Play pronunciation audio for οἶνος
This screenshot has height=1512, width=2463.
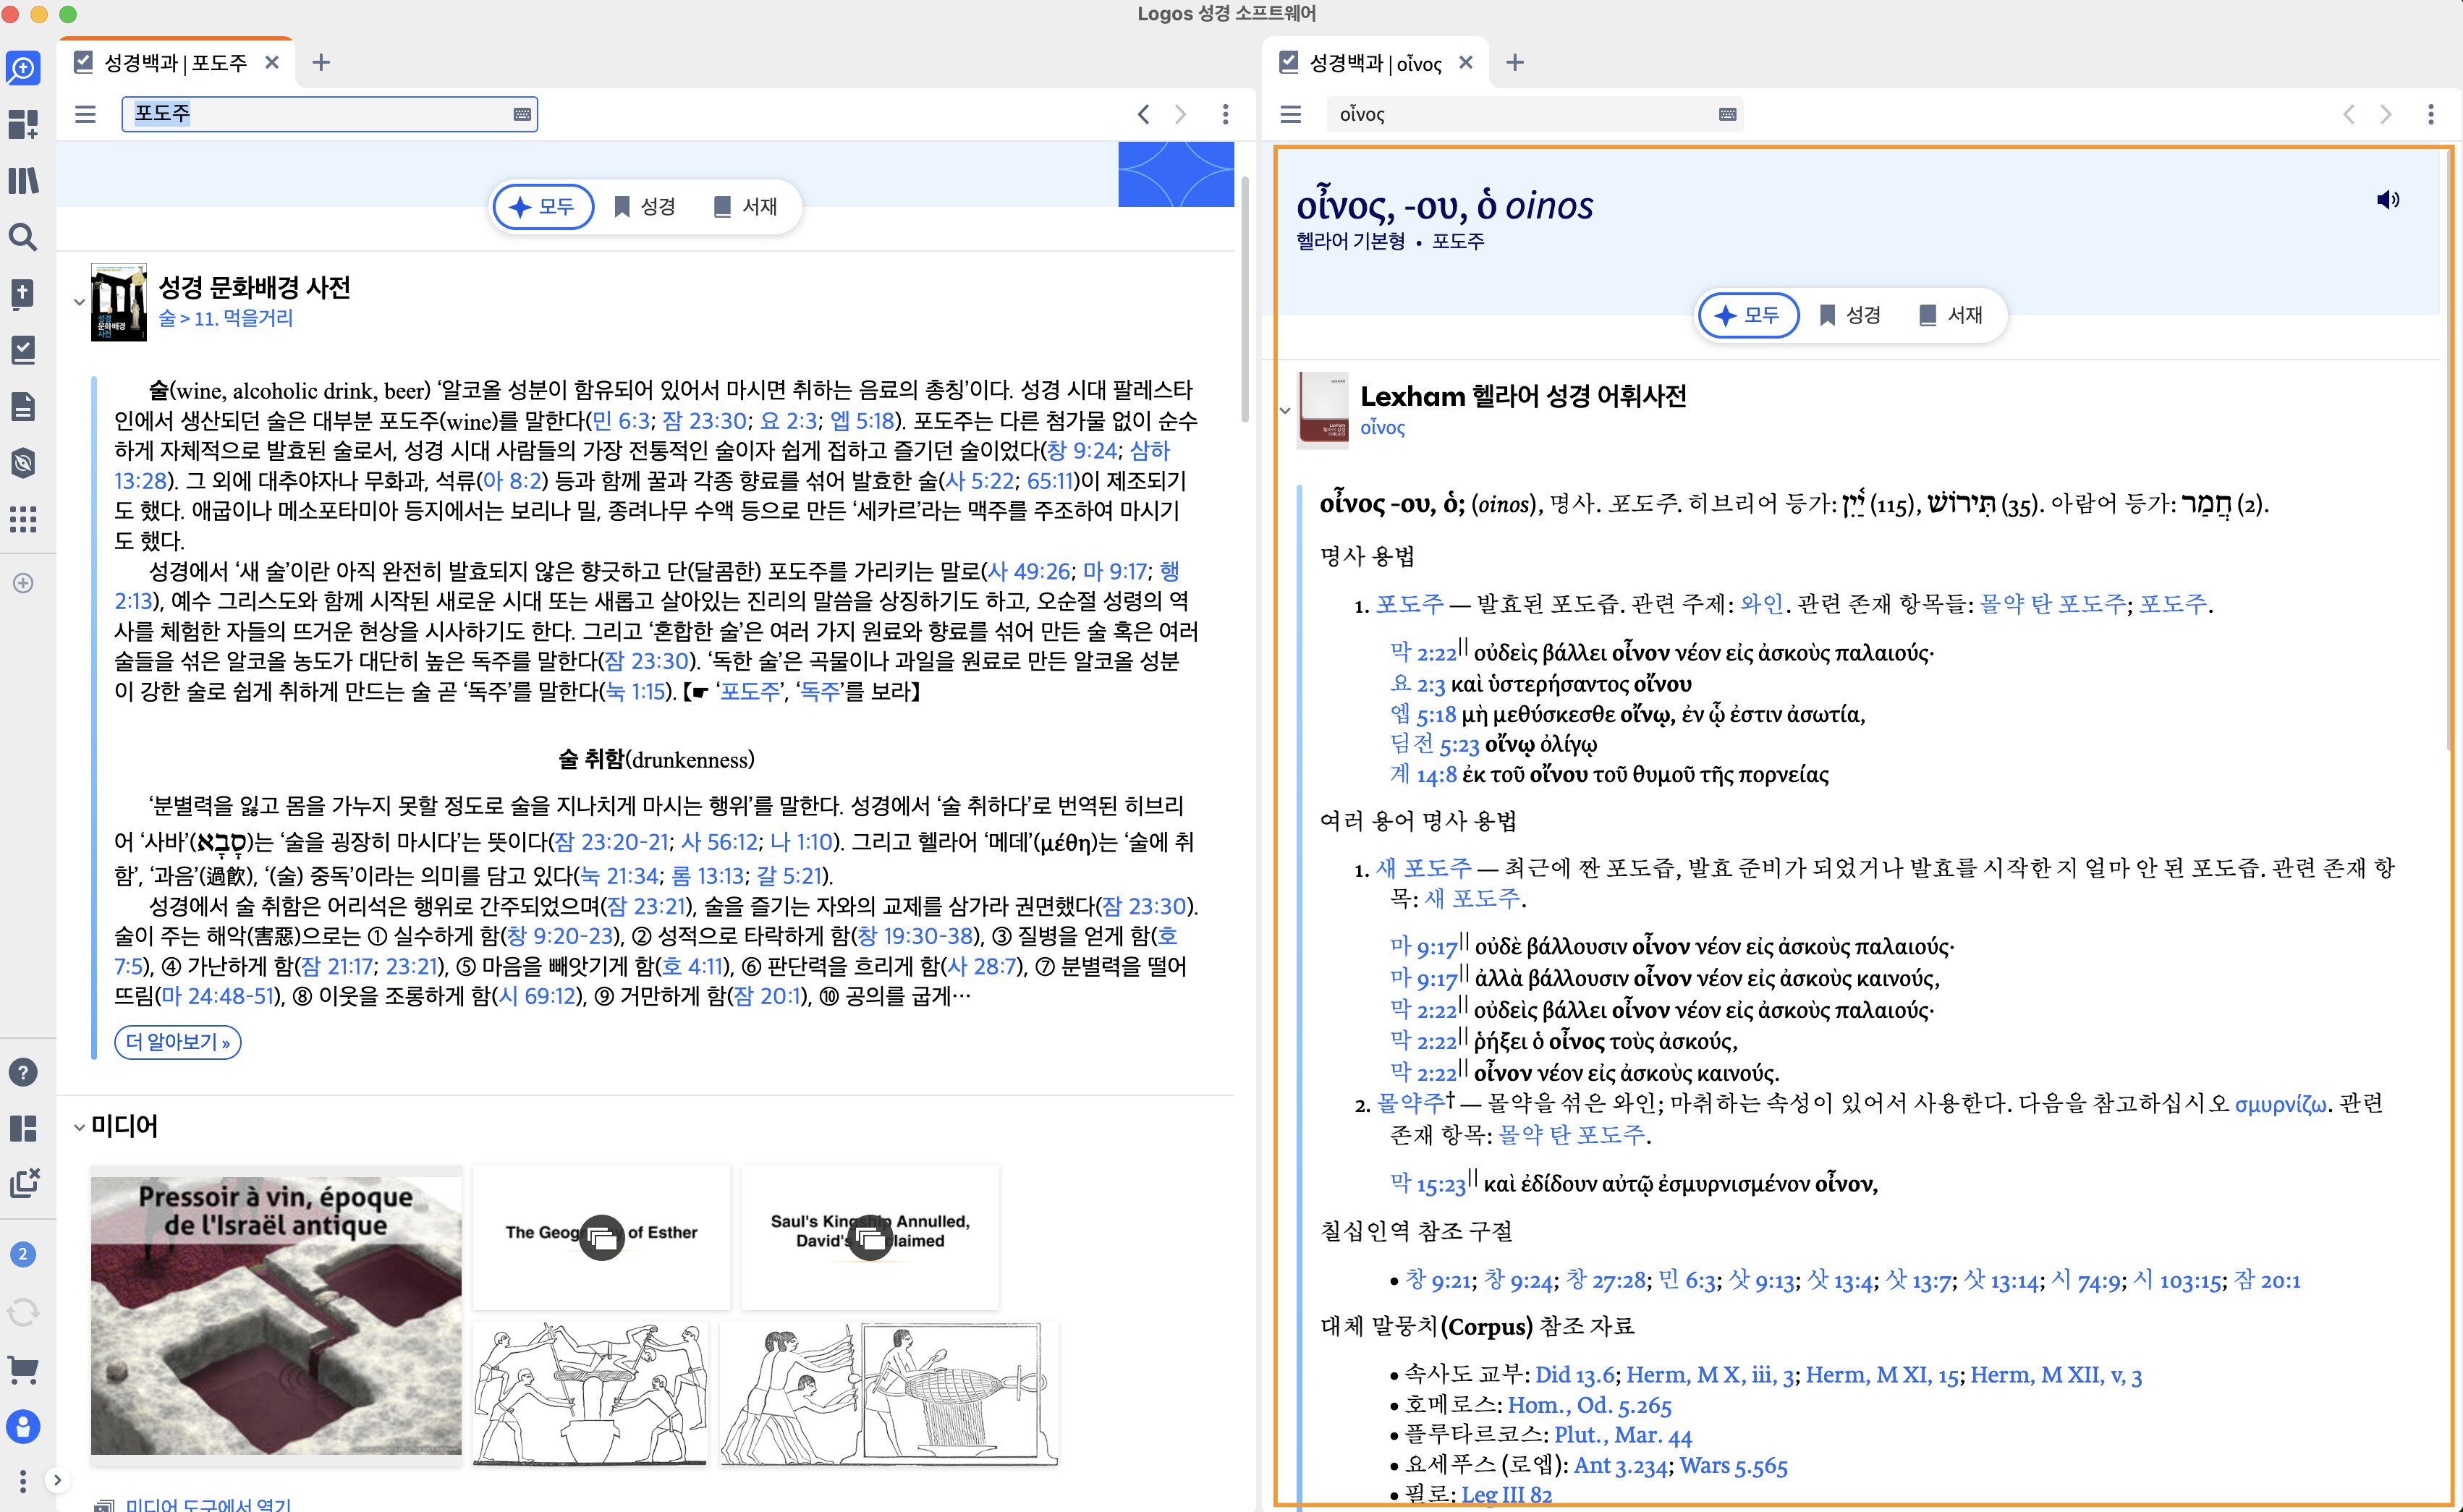[2388, 200]
